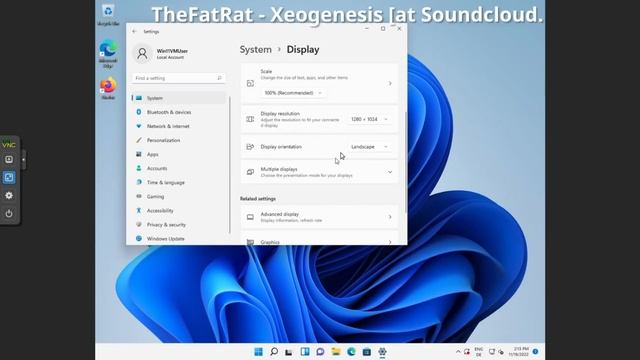640x360 pixels.
Task: Open the Display resolution dropdown
Action: point(369,119)
